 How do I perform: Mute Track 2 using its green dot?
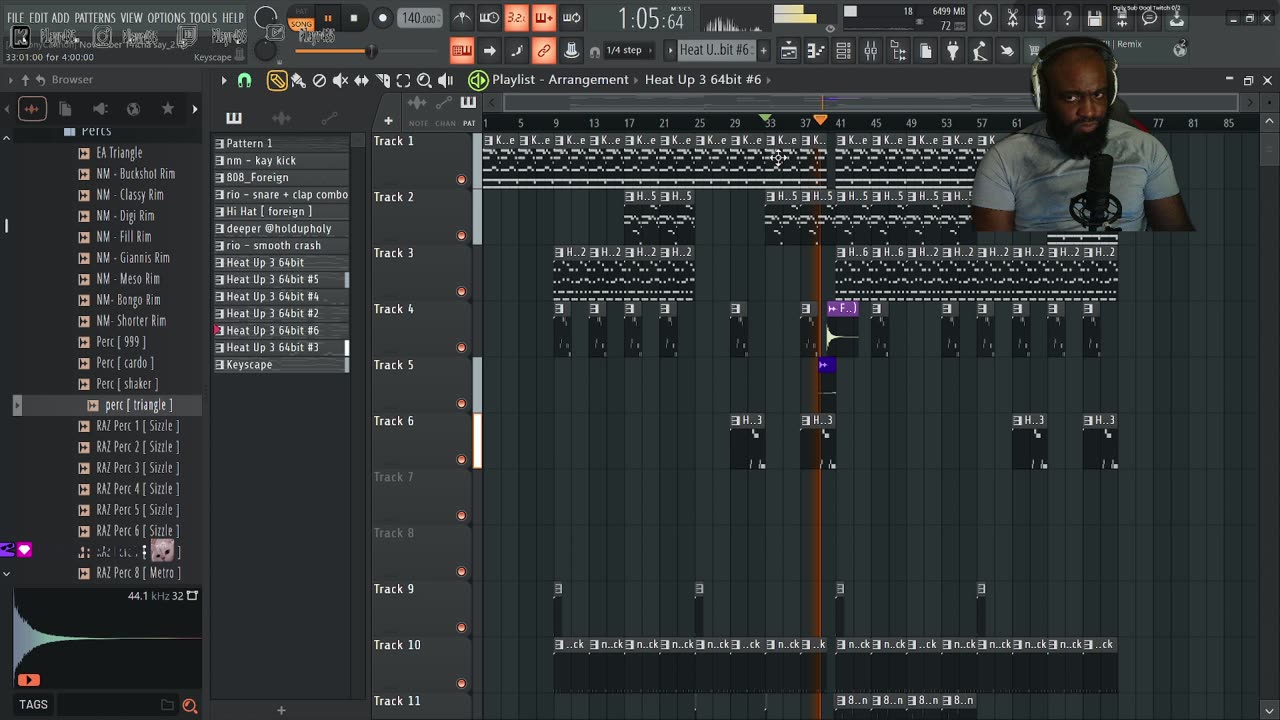pyautogui.click(x=461, y=236)
